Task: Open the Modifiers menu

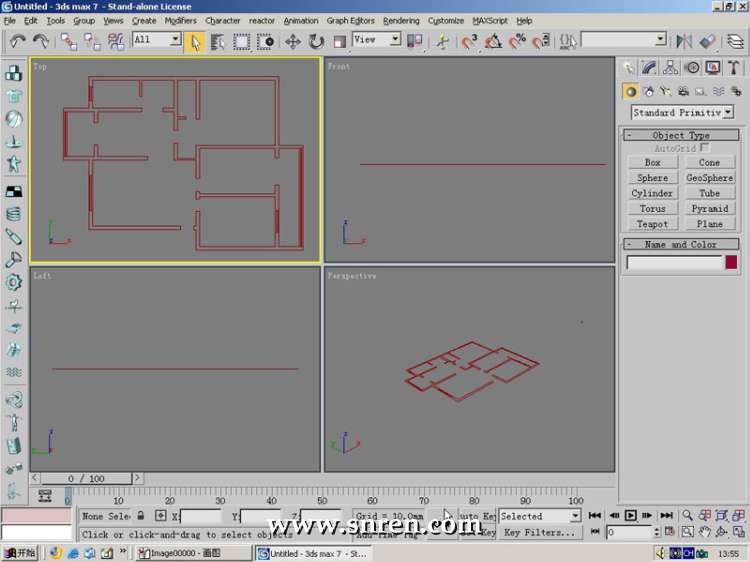Action: point(180,20)
